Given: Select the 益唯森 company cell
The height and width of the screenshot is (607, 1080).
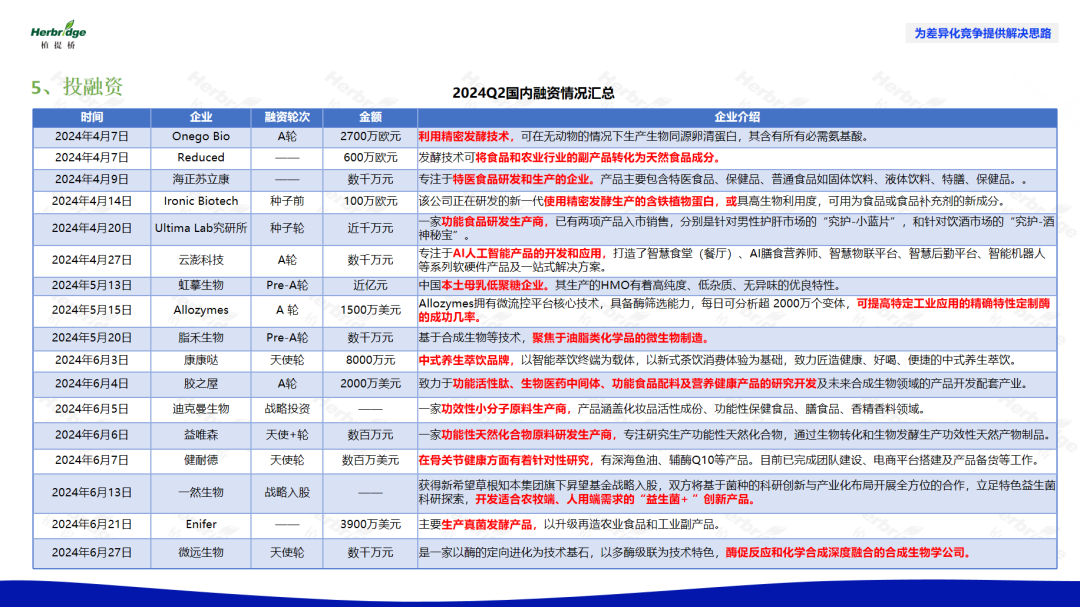Looking at the screenshot, I should 200,435.
